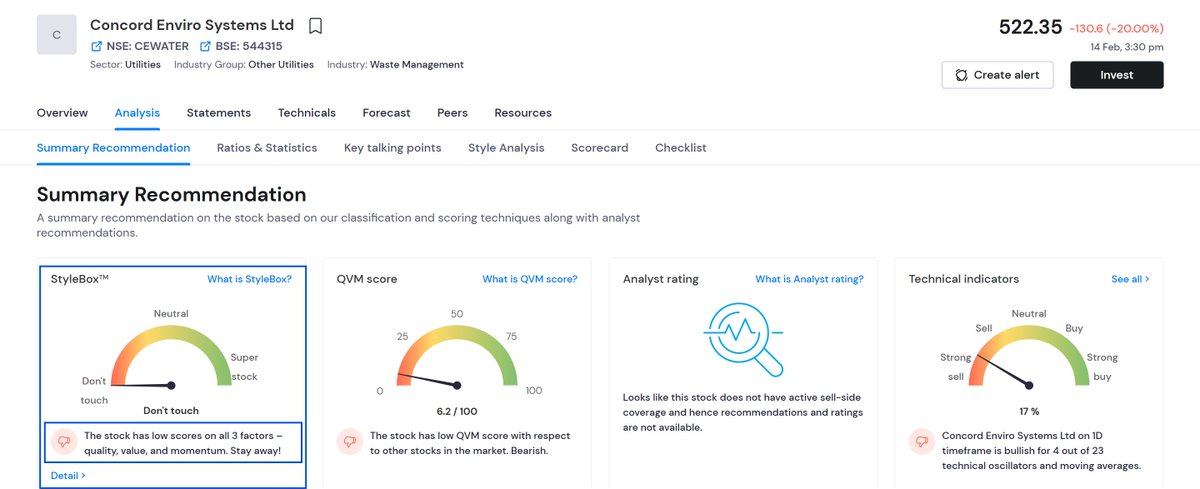Click the 'What is QVM score?' link
Screen dimensions: 1200x489
pyautogui.click(x=530, y=279)
